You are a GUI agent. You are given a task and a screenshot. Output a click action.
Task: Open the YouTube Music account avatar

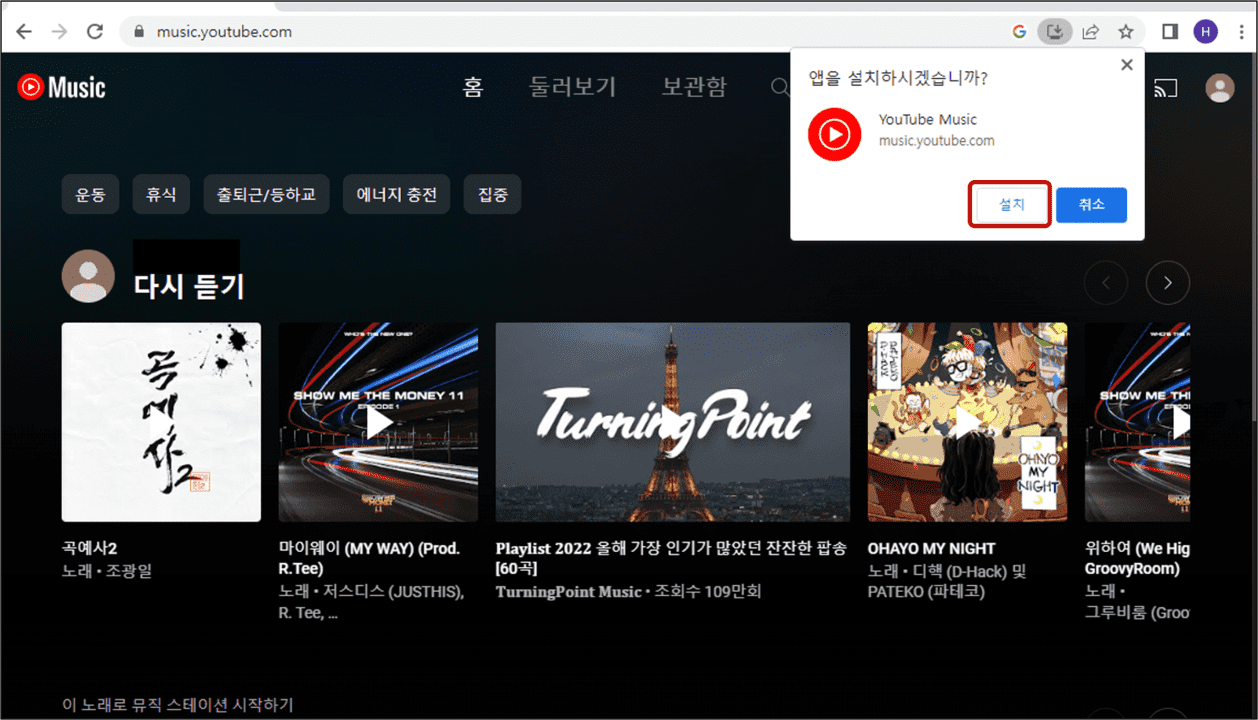coord(1220,88)
